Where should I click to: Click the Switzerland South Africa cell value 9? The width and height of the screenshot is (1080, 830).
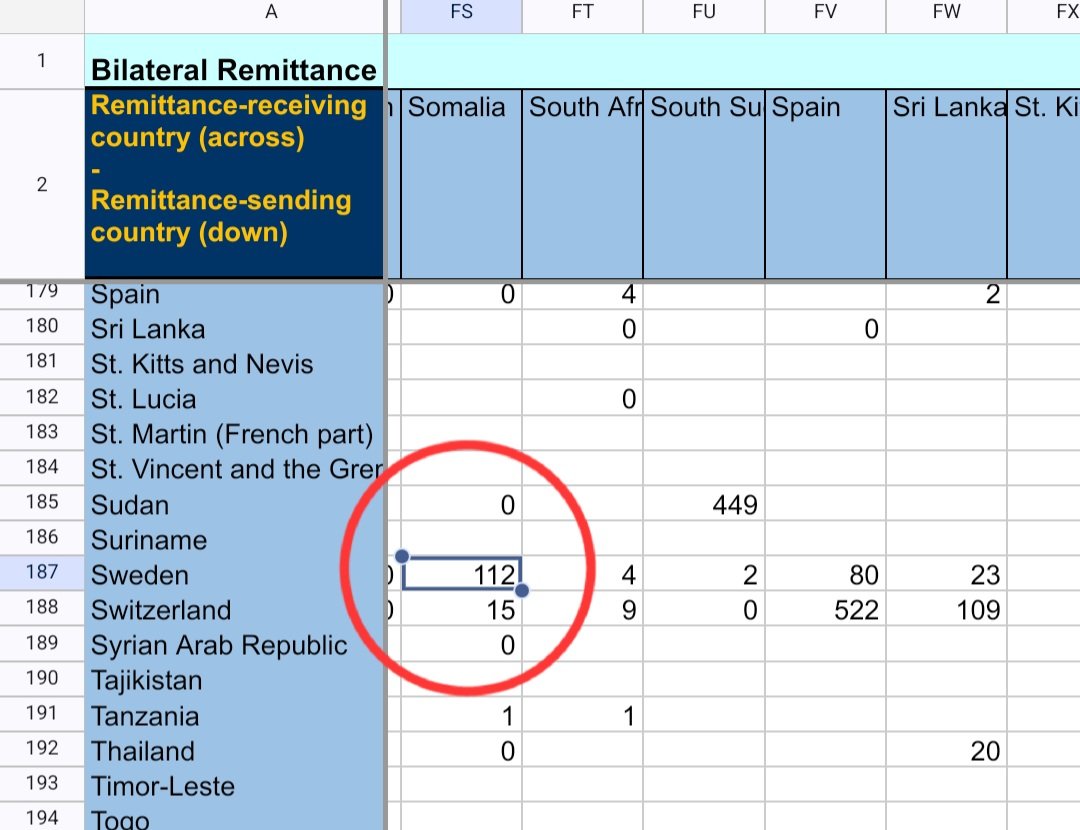[x=583, y=609]
